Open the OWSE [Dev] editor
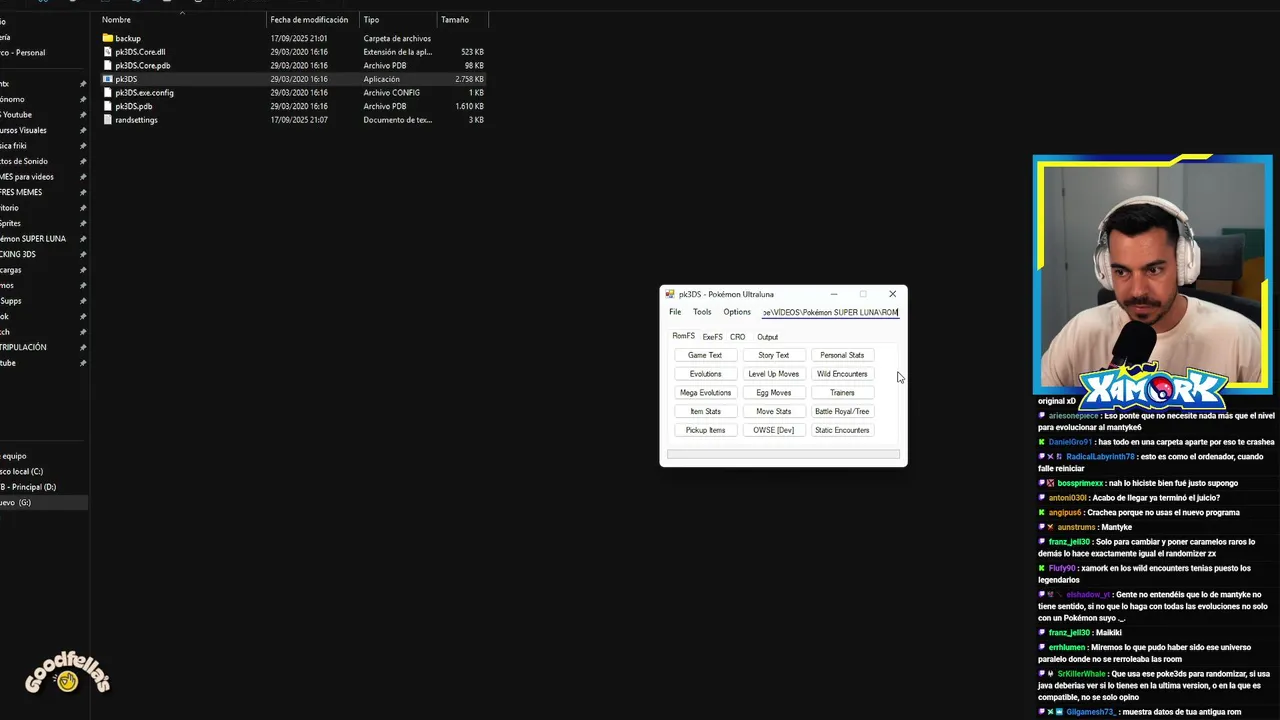This screenshot has height=720, width=1280. (773, 430)
